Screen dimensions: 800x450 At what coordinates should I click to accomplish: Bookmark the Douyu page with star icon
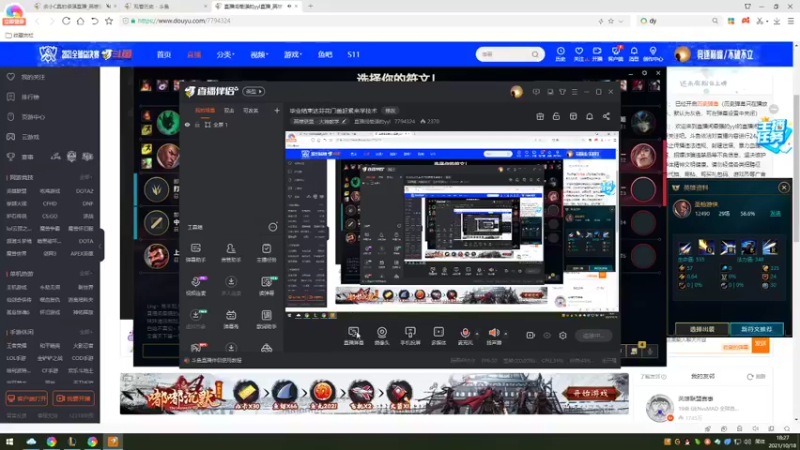tap(109, 21)
